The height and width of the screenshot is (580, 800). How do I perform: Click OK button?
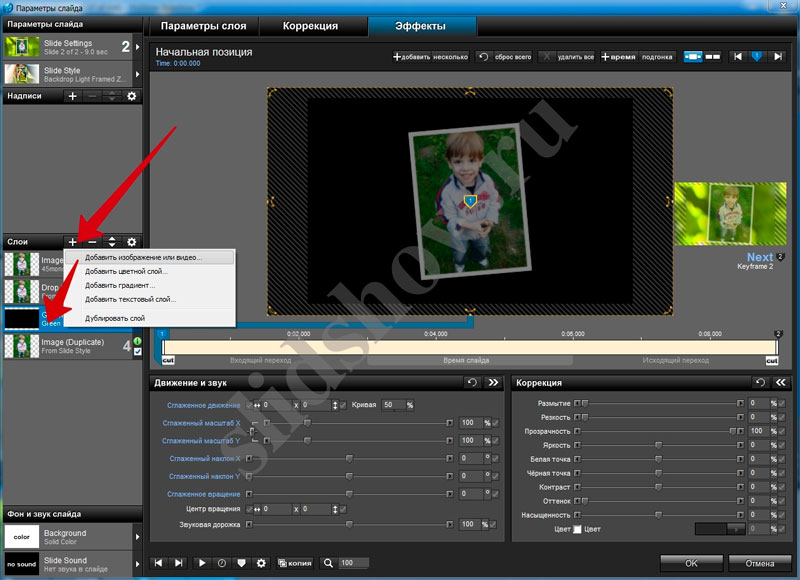pos(691,563)
